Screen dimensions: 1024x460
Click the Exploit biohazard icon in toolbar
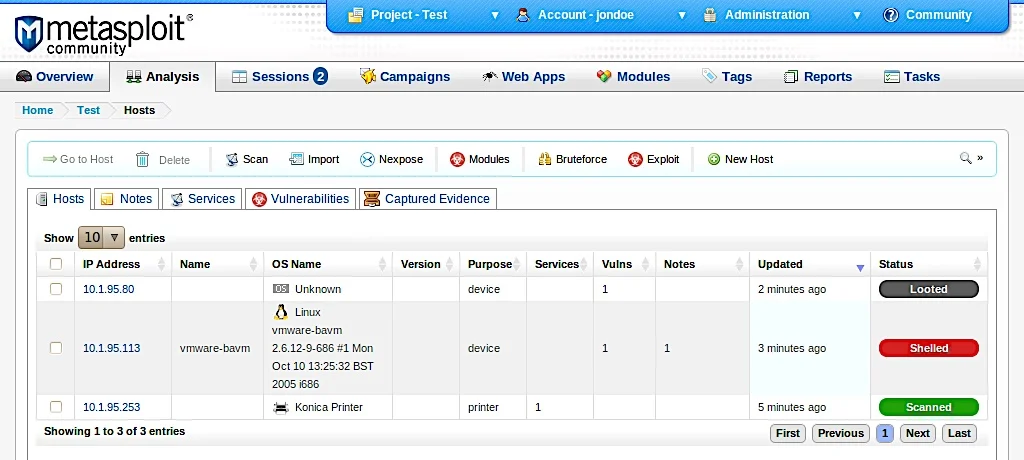(635, 159)
